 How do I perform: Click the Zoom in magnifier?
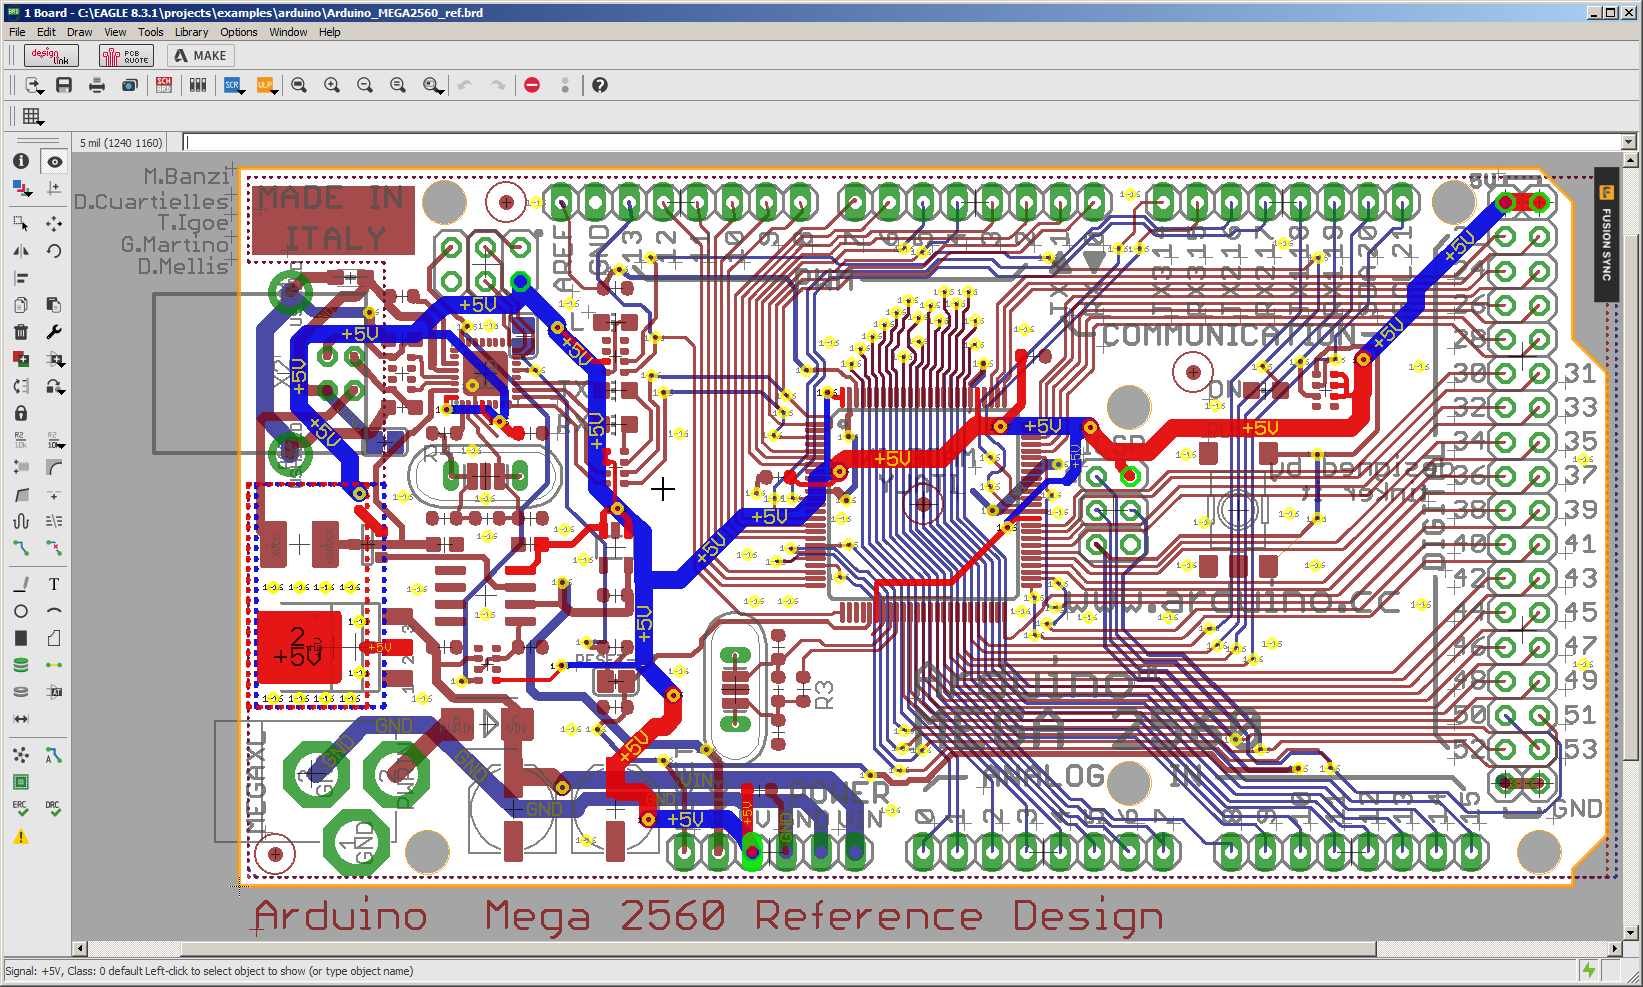tap(332, 85)
